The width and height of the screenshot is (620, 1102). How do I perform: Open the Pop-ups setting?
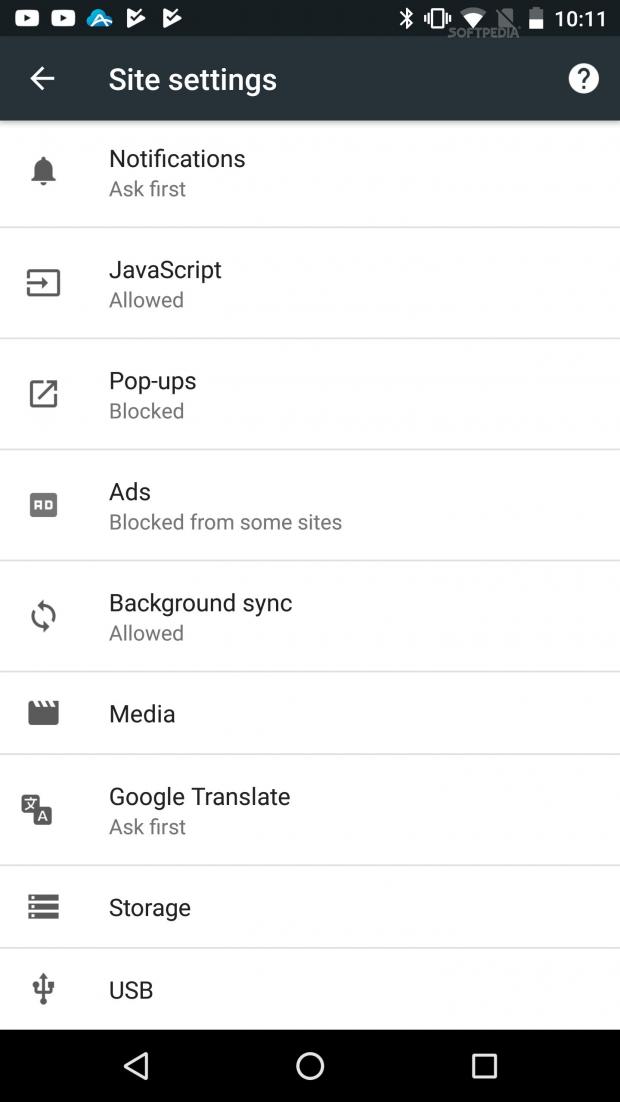point(310,394)
